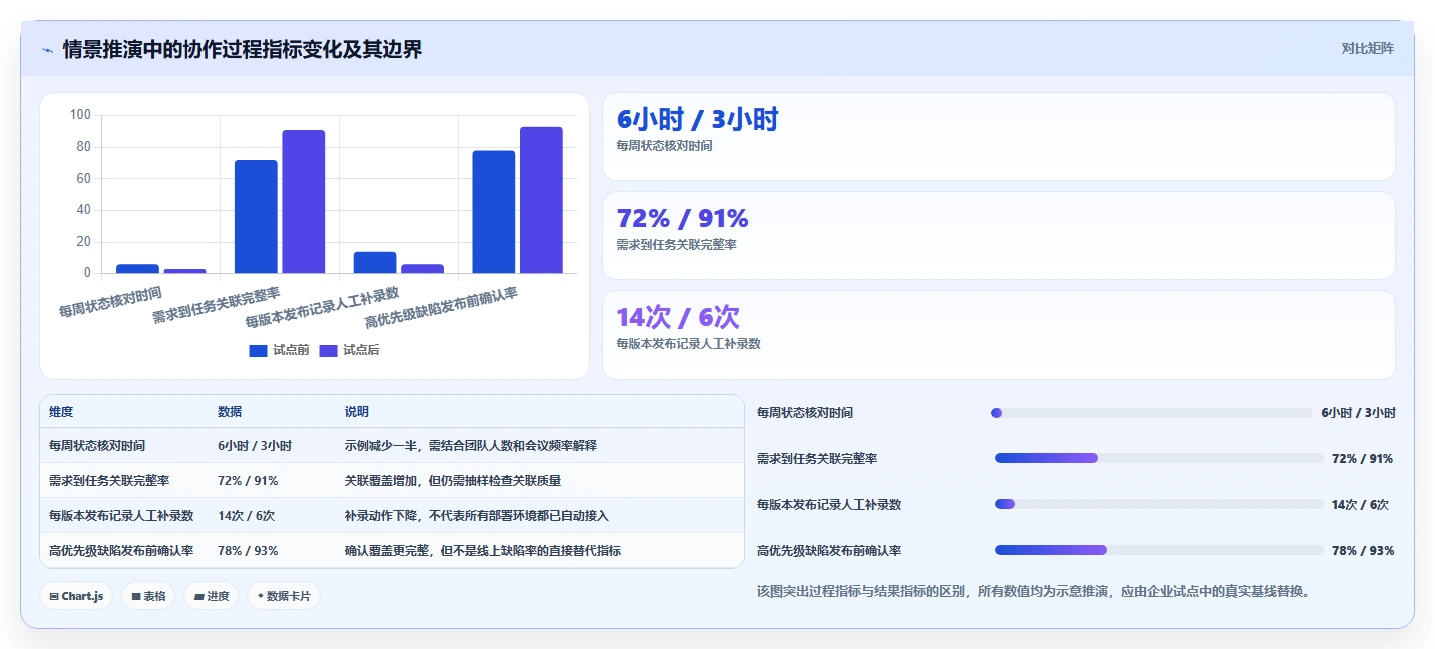Click the 数据卡片 tag chip

pos(284,596)
